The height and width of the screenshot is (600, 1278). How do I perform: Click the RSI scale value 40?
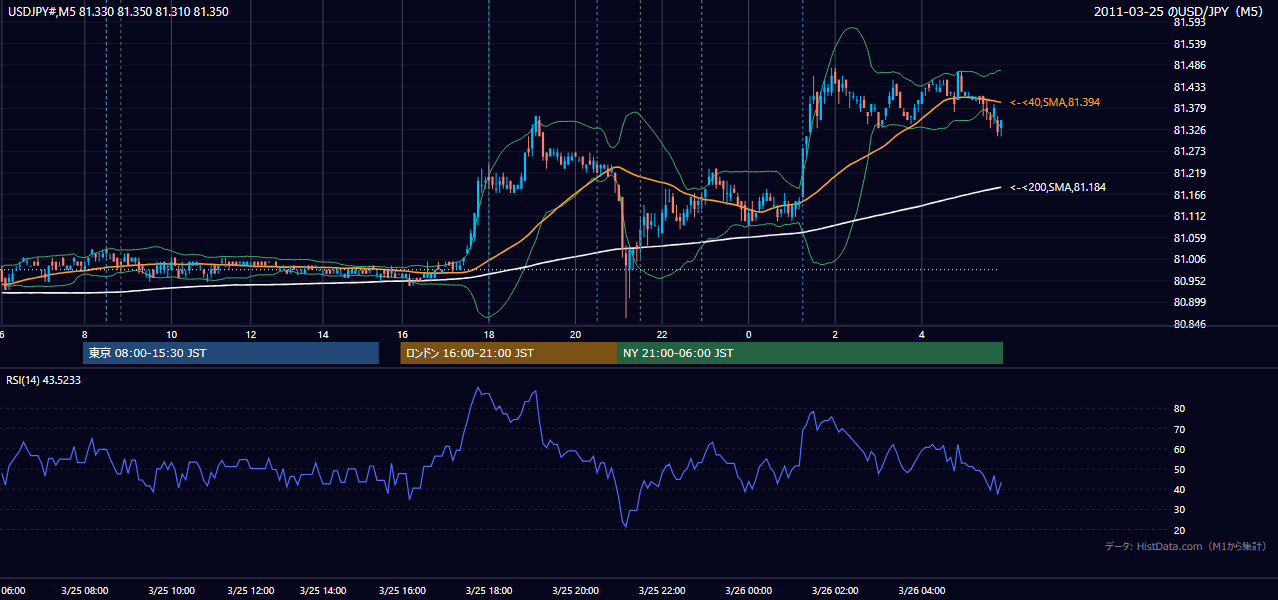tap(1179, 489)
